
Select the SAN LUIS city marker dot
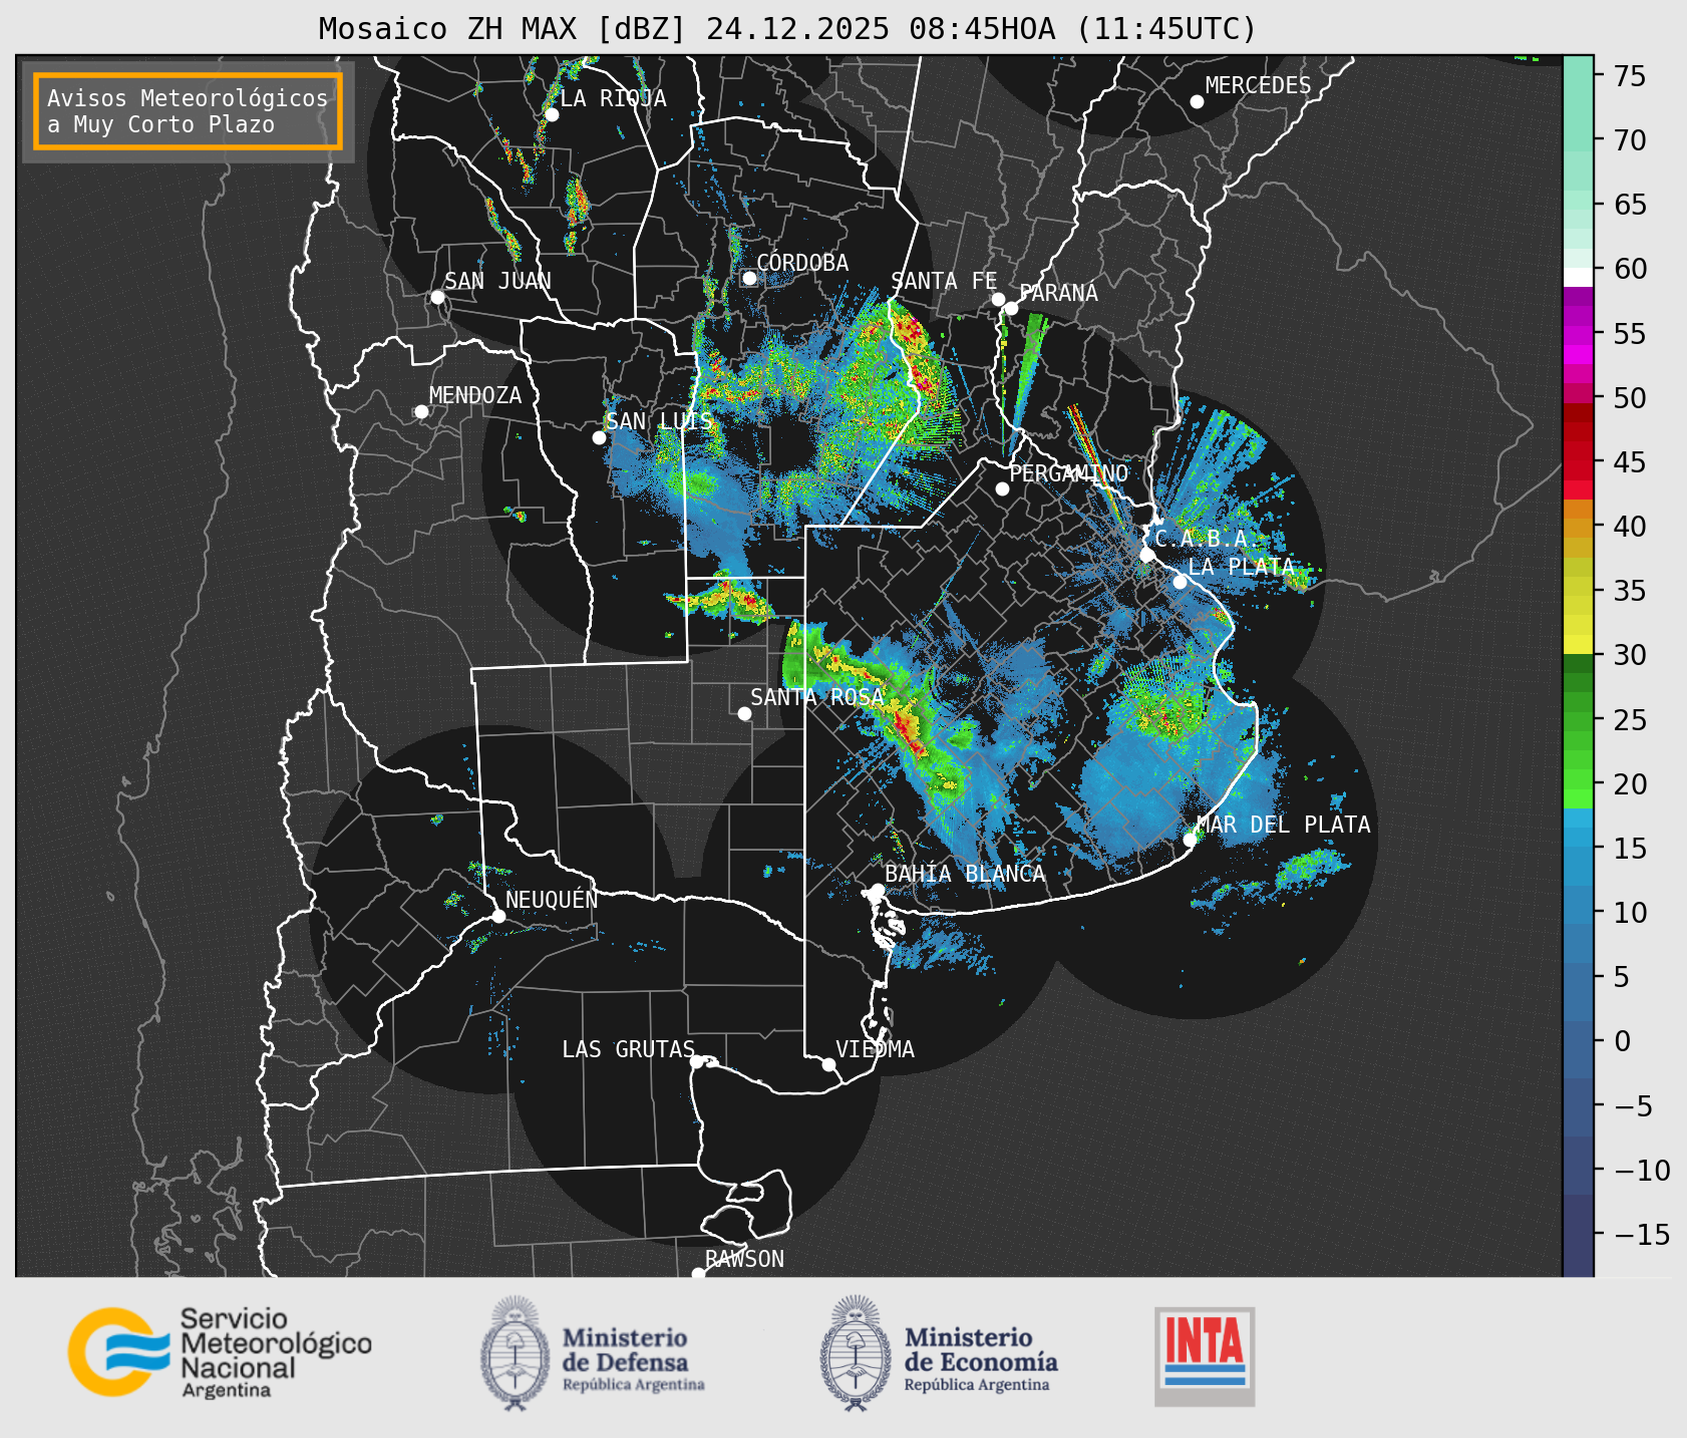[599, 438]
